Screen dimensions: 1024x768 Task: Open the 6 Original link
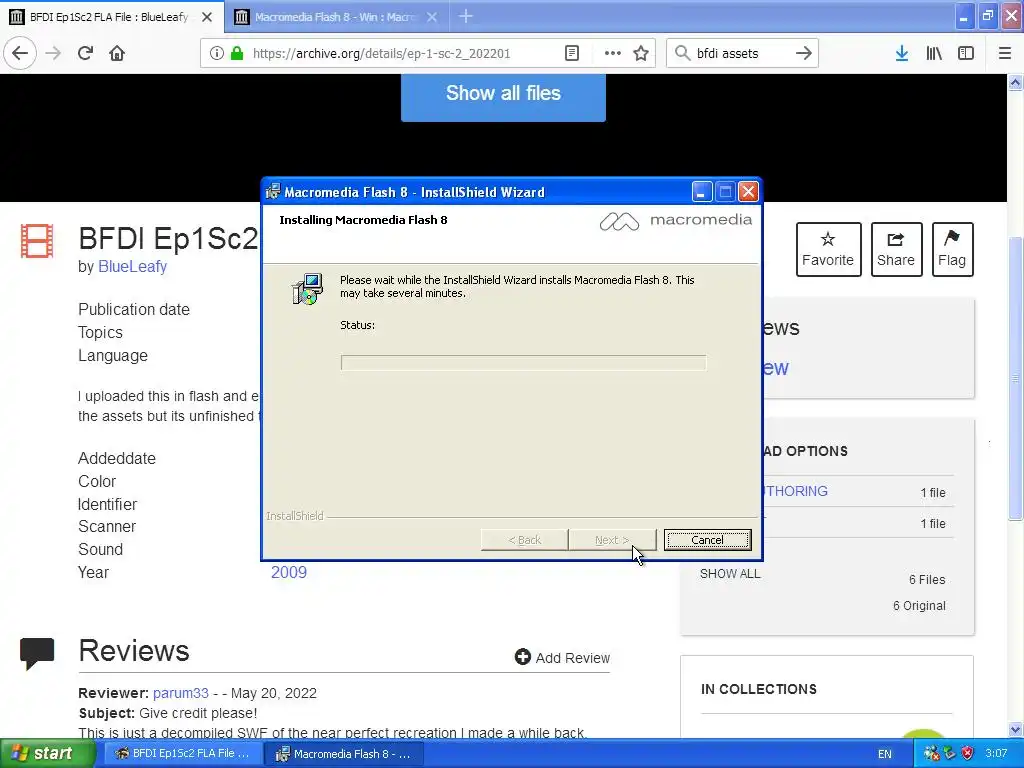[x=919, y=605]
